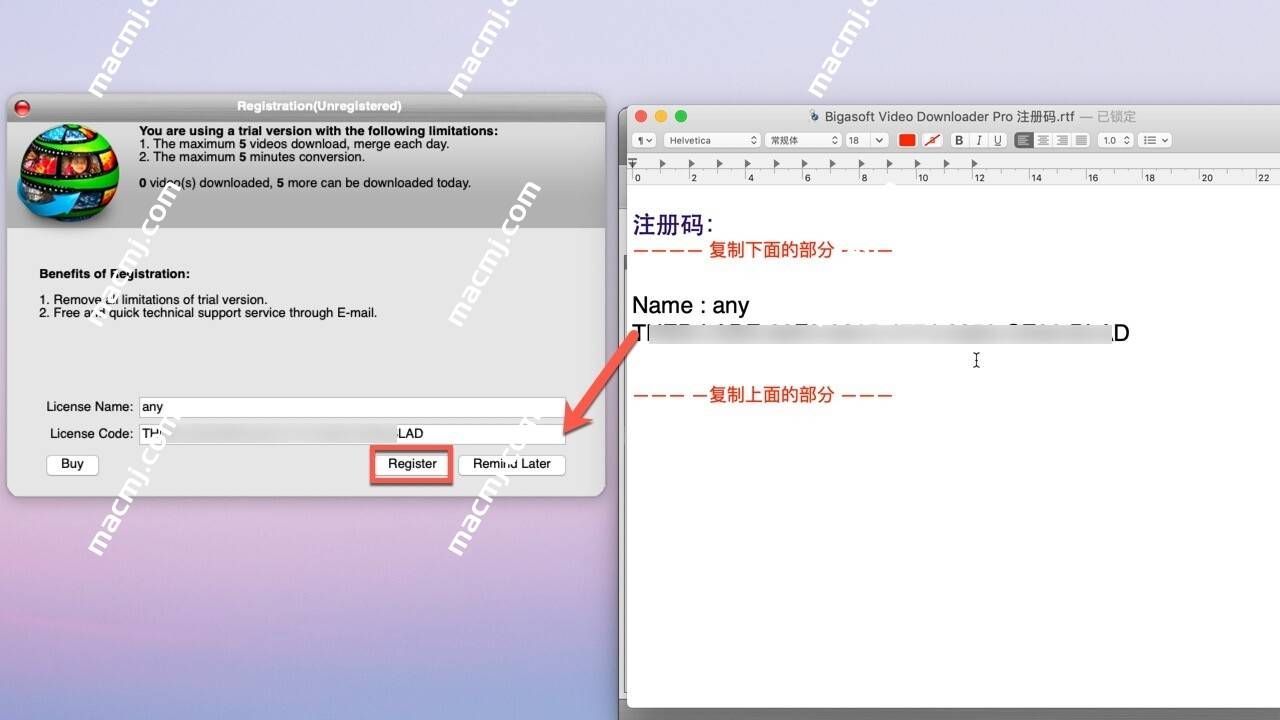Screen dimensions: 1280x720
Task: Open the red text color swatch
Action: click(907, 140)
